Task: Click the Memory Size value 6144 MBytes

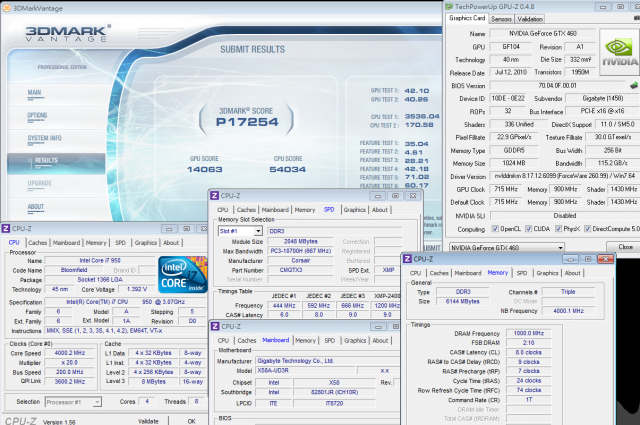Action: coord(462,301)
